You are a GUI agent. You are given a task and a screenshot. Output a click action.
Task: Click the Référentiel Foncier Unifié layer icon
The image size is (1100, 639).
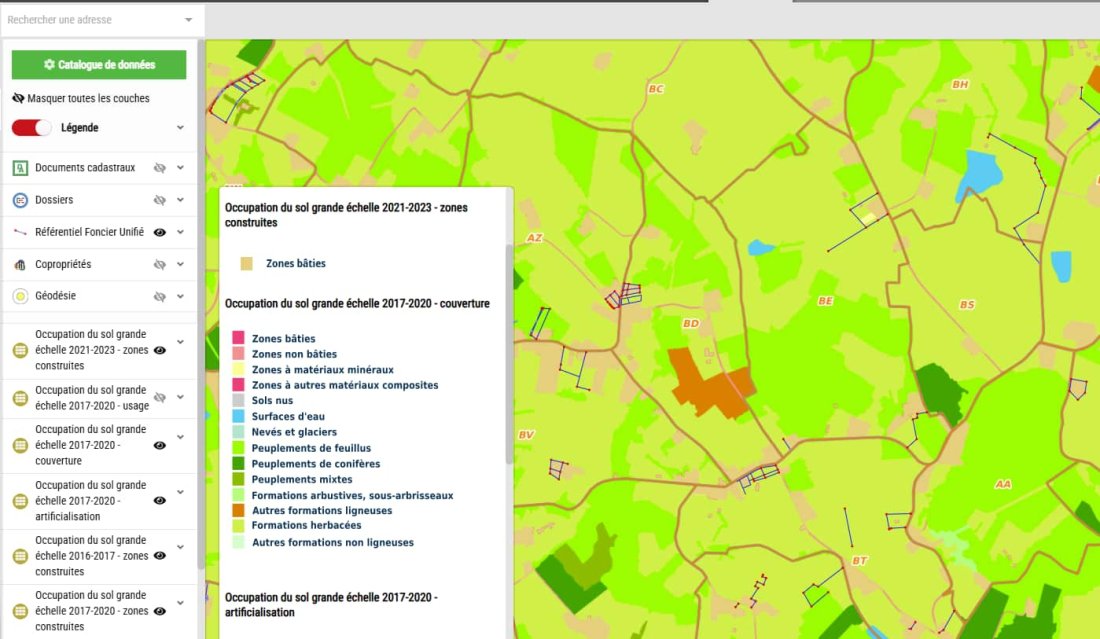click(x=20, y=232)
